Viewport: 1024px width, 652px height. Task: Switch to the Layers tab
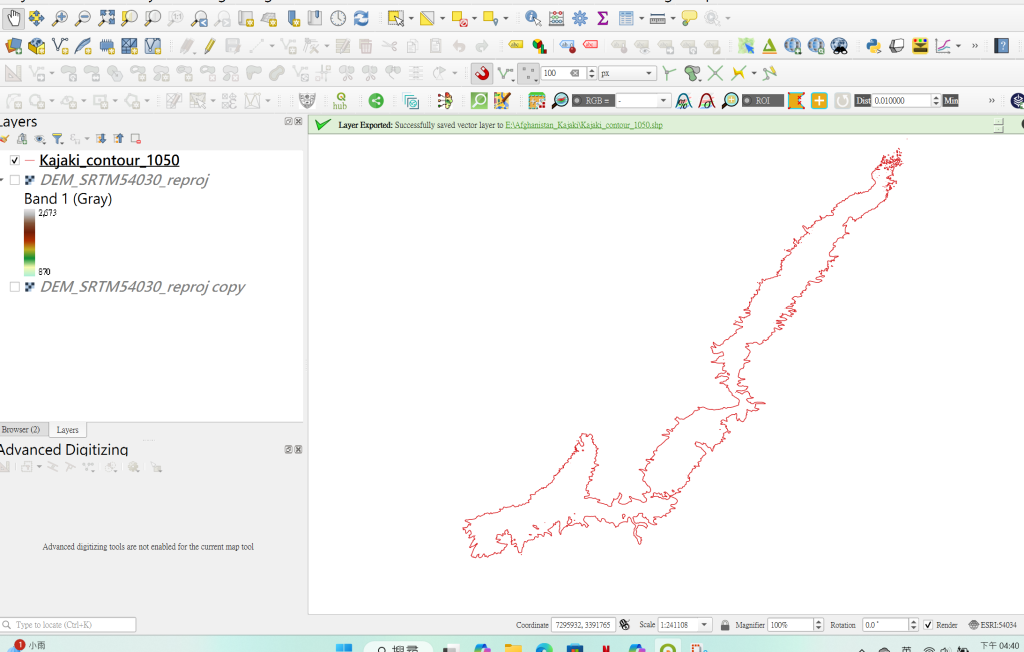(67, 429)
